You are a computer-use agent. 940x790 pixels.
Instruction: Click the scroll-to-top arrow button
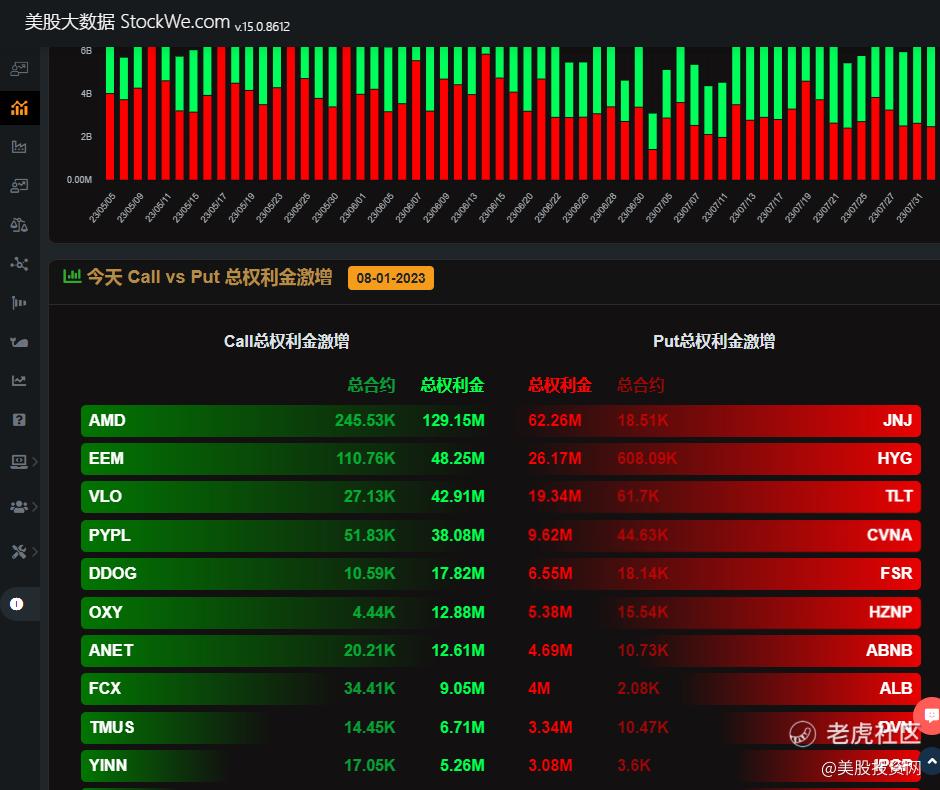[x=931, y=761]
